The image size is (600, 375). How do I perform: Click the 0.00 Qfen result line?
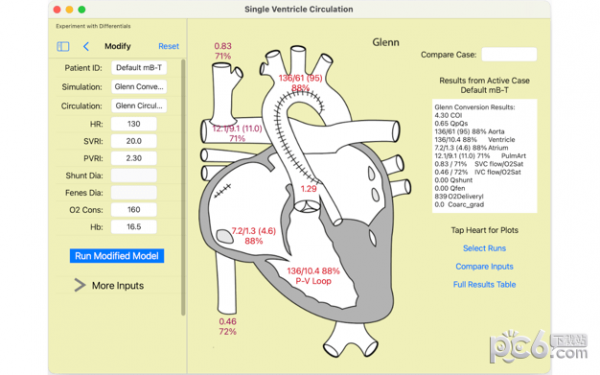pos(450,188)
